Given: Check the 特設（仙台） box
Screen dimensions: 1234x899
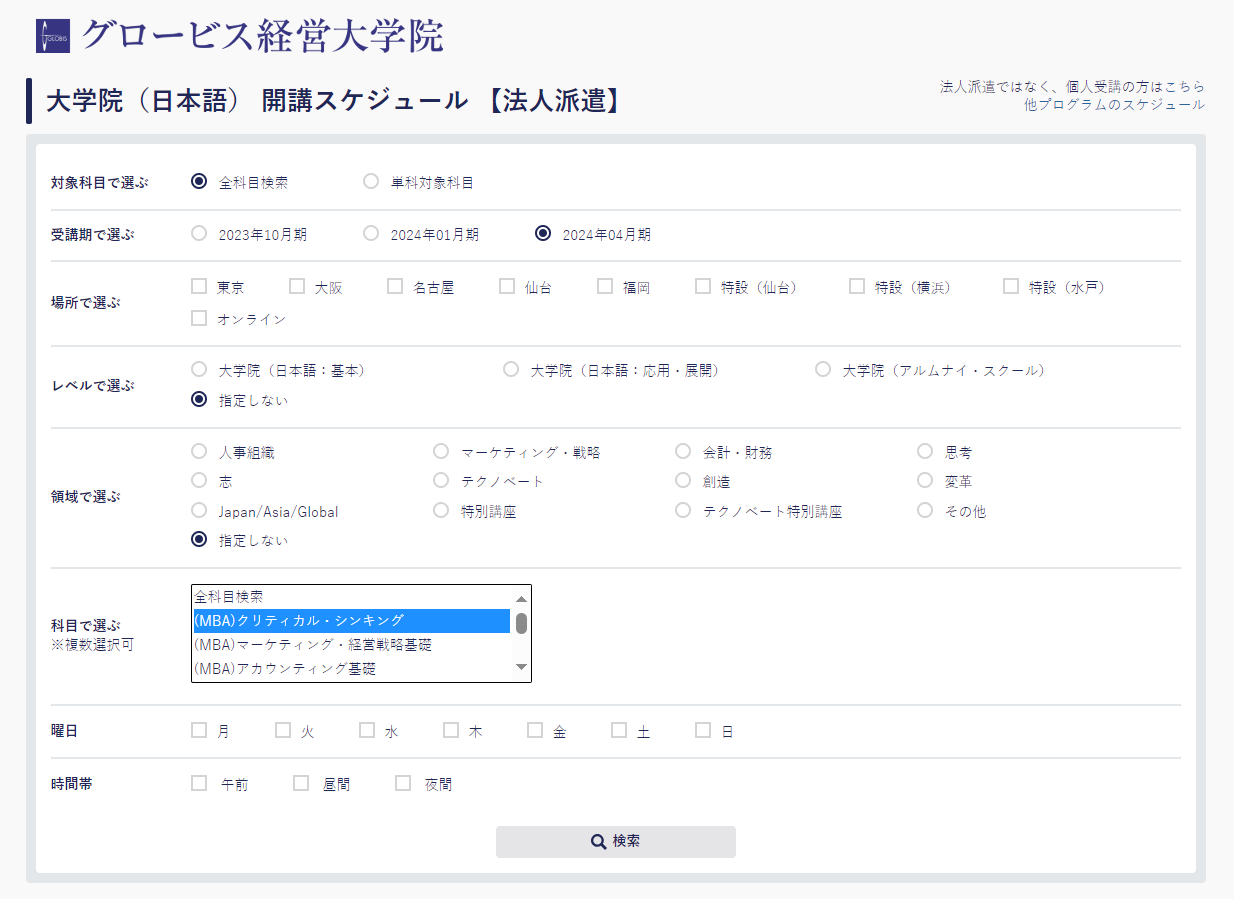Looking at the screenshot, I should pos(703,286).
